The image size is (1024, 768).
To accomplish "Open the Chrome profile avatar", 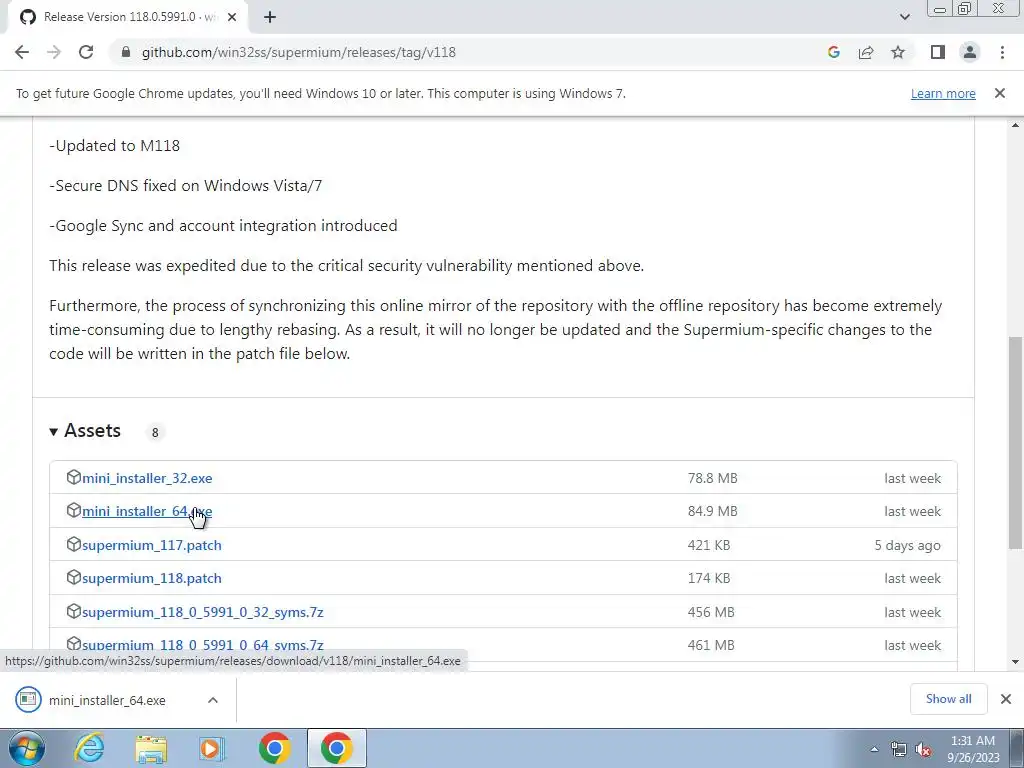I will [x=970, y=52].
